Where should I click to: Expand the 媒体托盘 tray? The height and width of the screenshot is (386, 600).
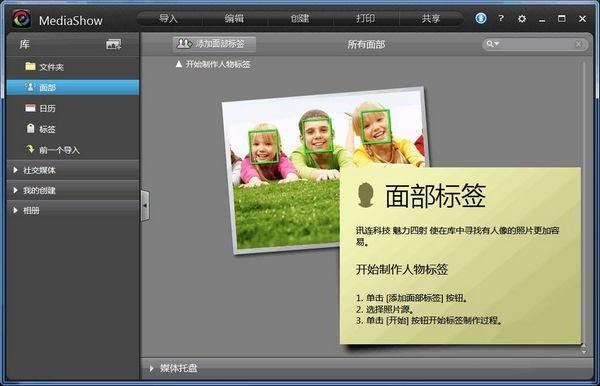point(152,368)
